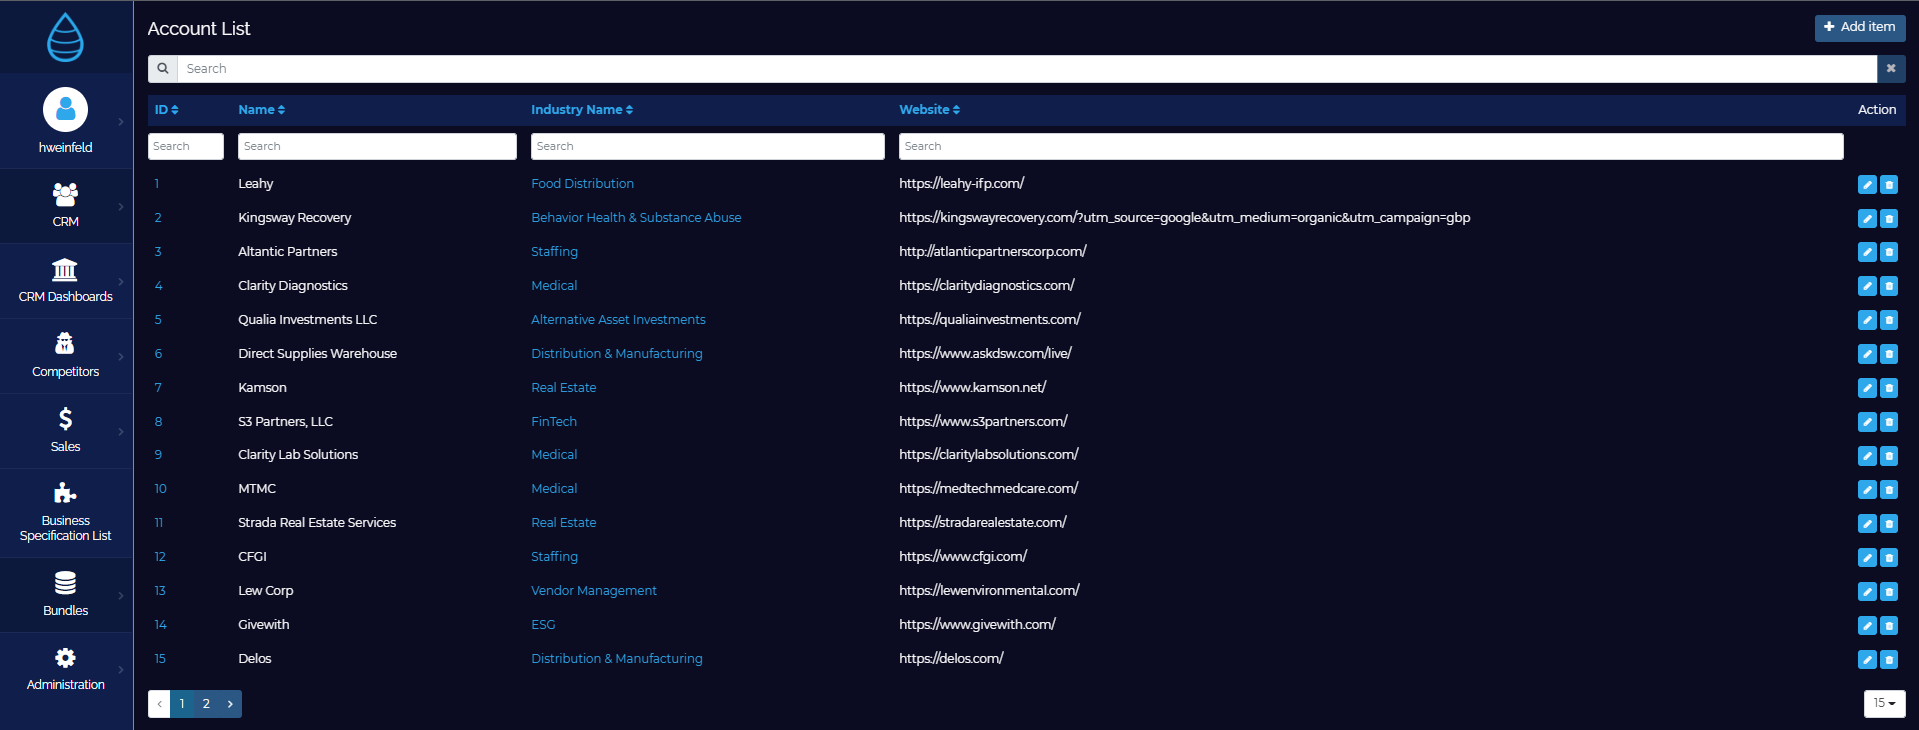Go to next page arrow
The width and height of the screenshot is (1919, 730).
click(230, 704)
